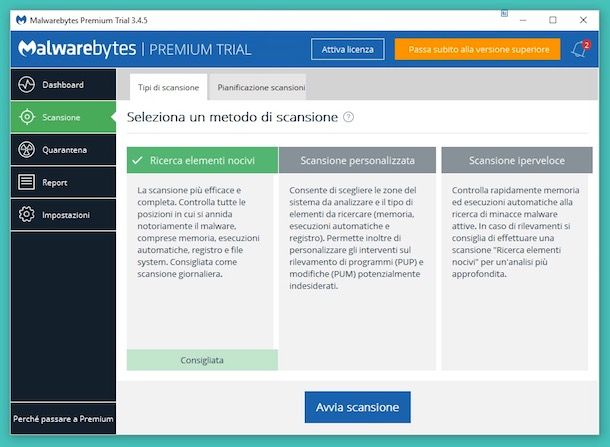Image resolution: width=610 pixels, height=447 pixels.
Task: Click the Consigliata label
Action: point(202,360)
